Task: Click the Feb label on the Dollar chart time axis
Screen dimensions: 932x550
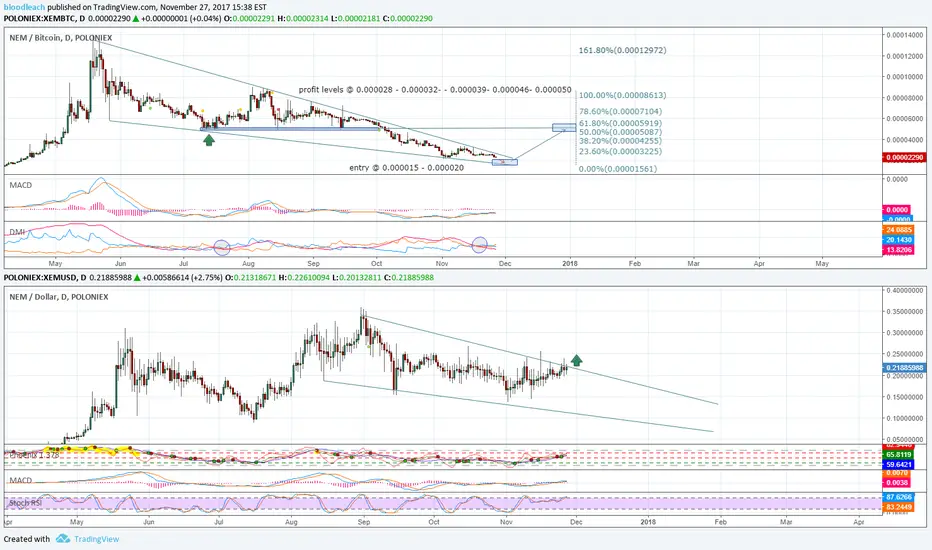Action: pyautogui.click(x=720, y=521)
